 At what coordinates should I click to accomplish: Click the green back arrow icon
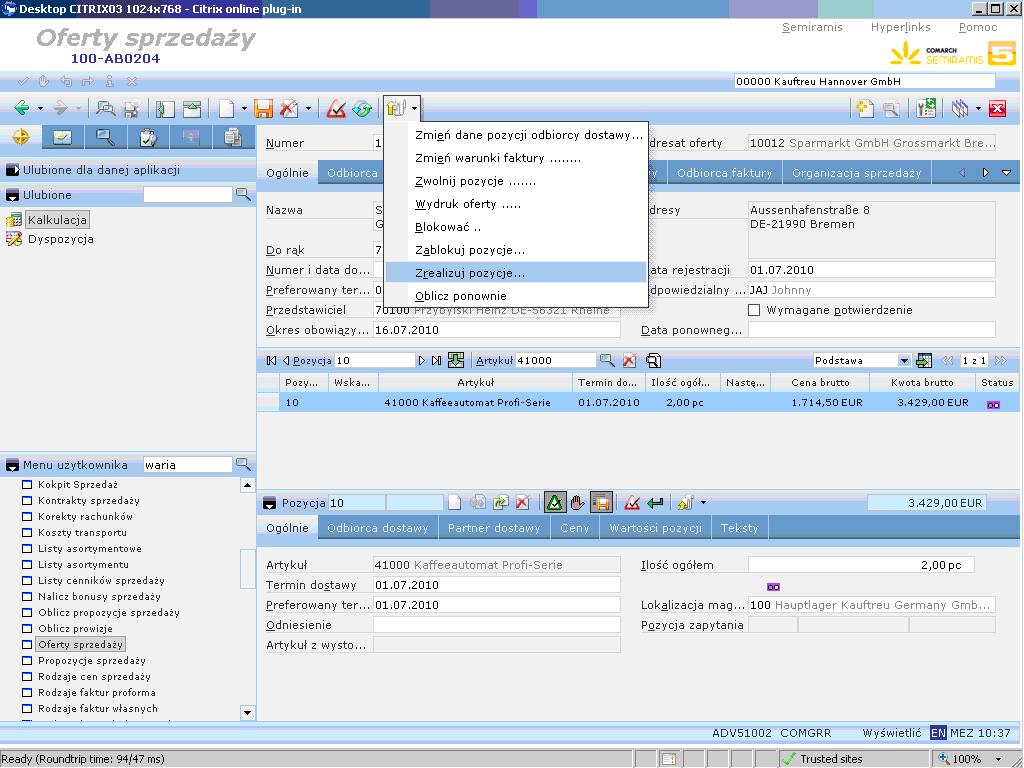click(x=22, y=108)
